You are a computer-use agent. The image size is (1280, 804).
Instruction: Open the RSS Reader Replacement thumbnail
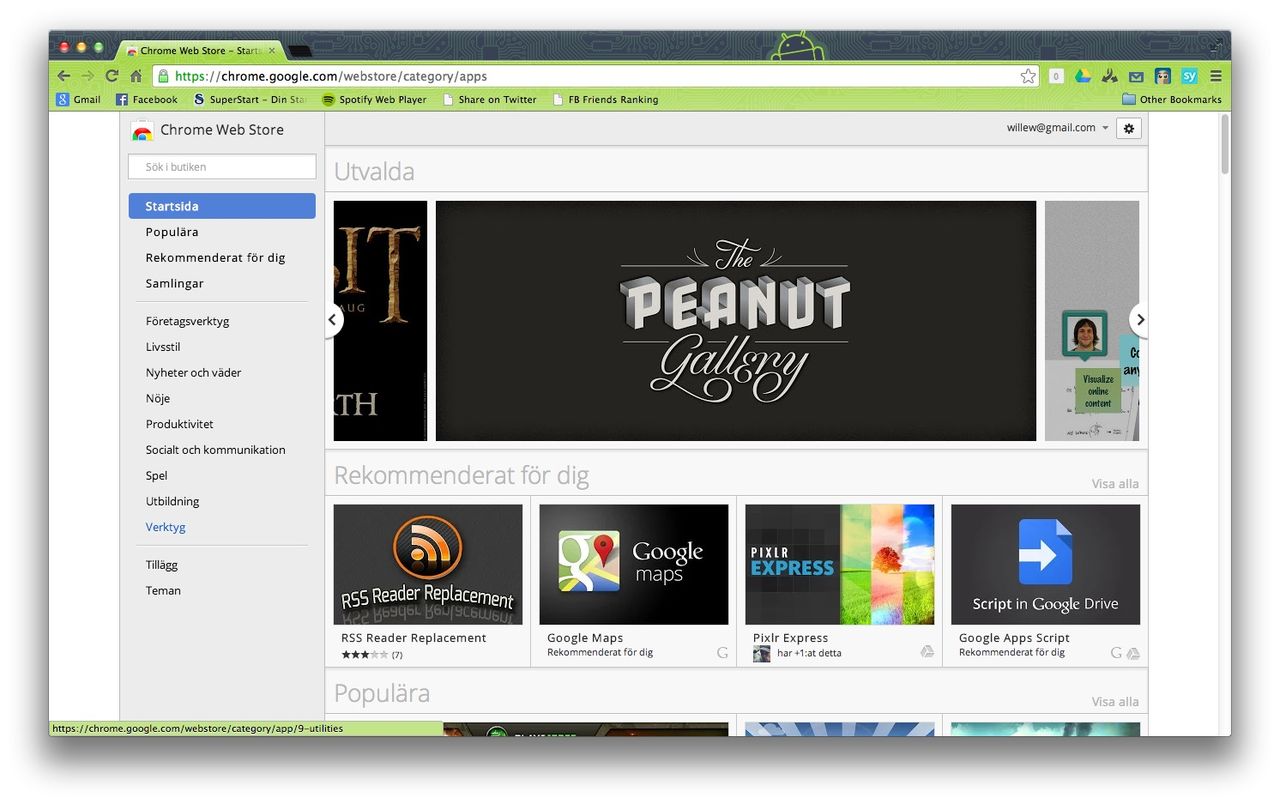pos(428,565)
